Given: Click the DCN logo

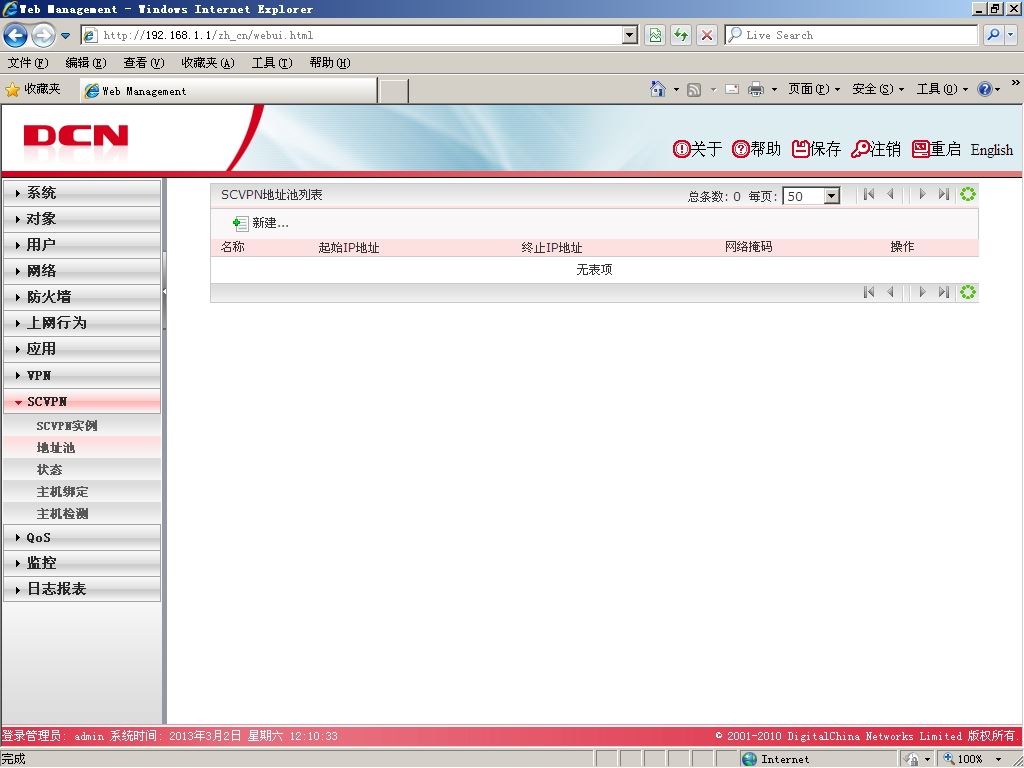Looking at the screenshot, I should pos(76,137).
